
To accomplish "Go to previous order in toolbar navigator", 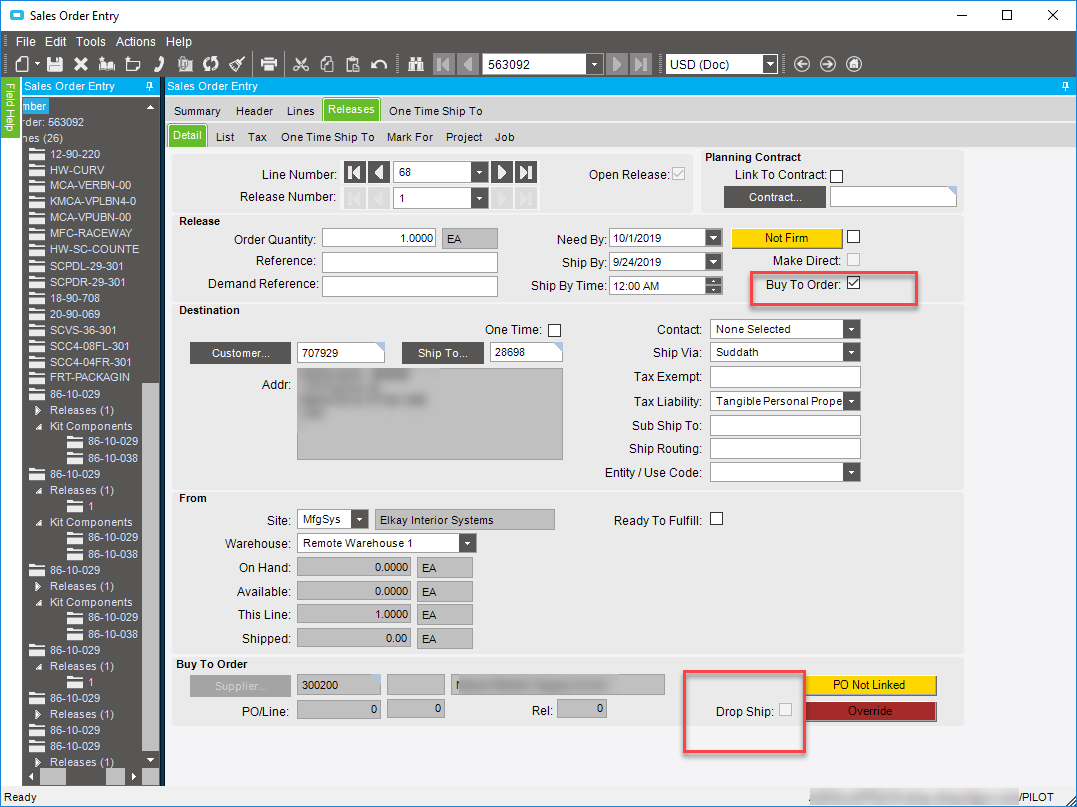I will (x=468, y=64).
